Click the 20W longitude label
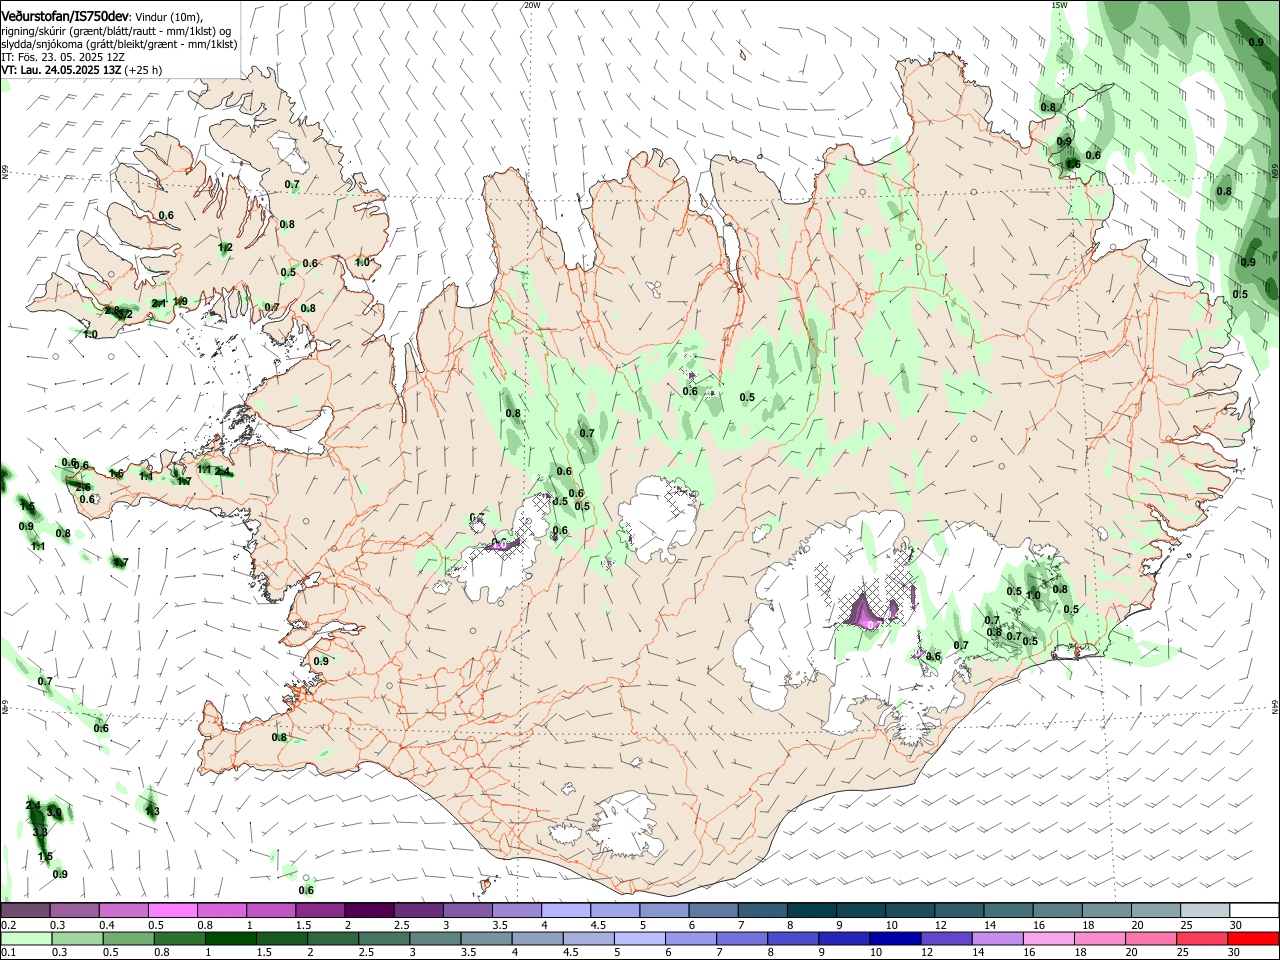The image size is (1280, 960). (x=532, y=5)
